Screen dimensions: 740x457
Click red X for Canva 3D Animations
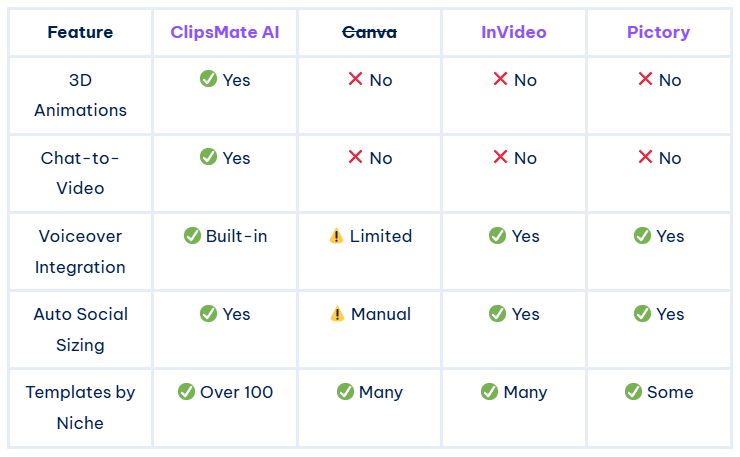(355, 79)
